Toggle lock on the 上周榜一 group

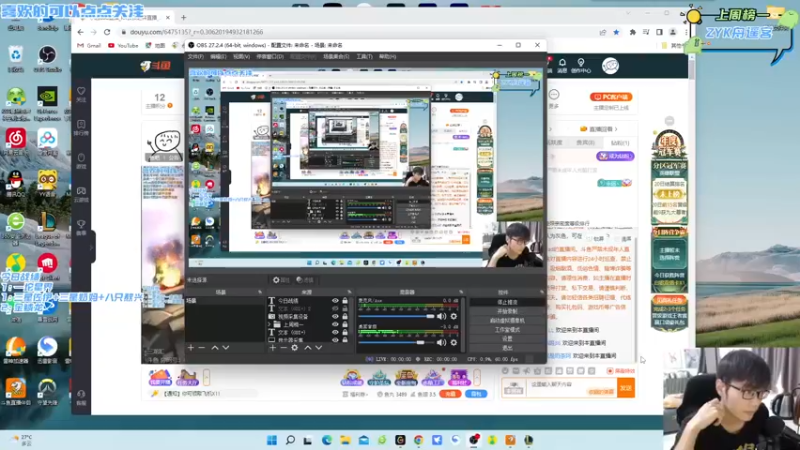345,324
